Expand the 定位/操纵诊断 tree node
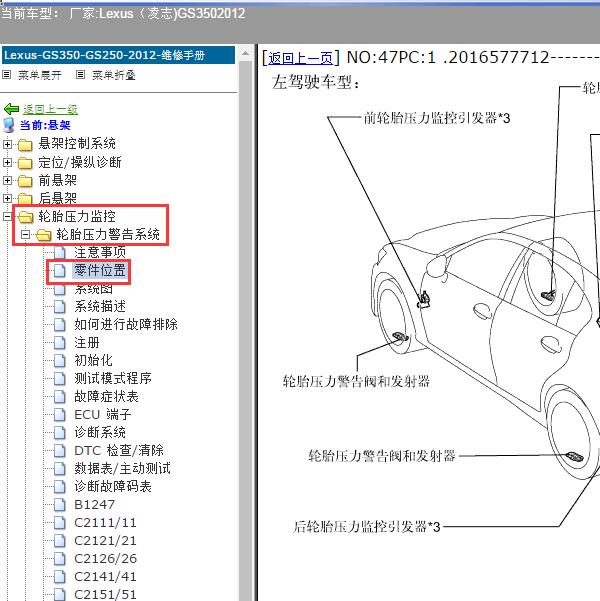The height and width of the screenshot is (601, 600). click(x=7, y=162)
